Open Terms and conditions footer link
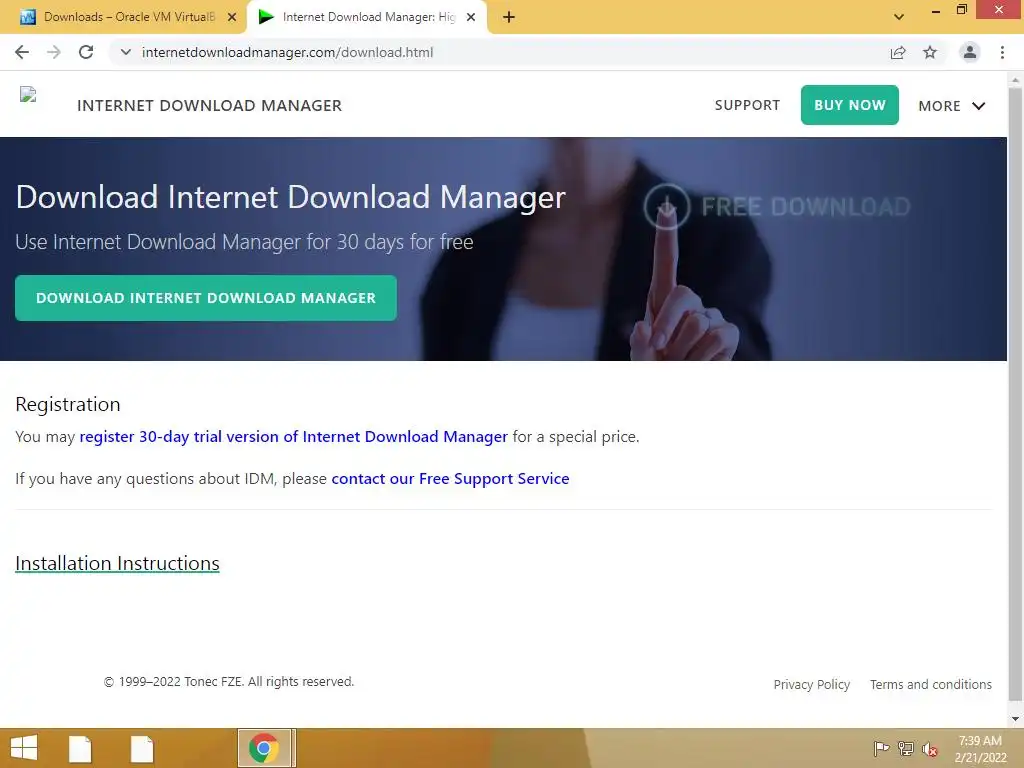This screenshot has height=768, width=1024. point(931,684)
